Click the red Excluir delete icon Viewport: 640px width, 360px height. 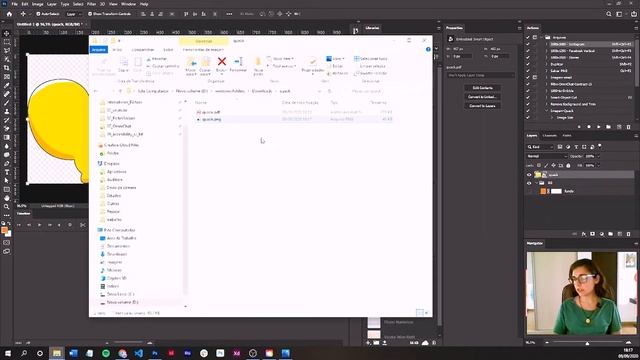pyautogui.click(x=222, y=62)
